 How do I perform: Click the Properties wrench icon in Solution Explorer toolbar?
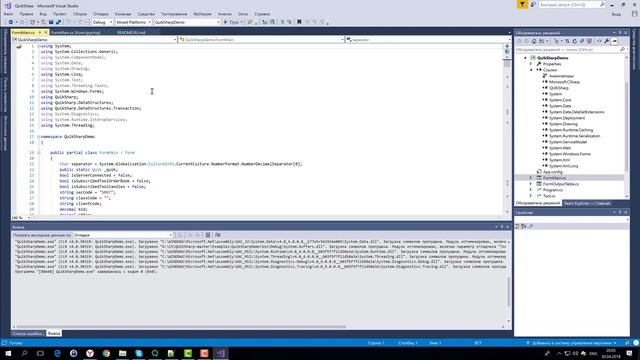[x=607, y=41]
